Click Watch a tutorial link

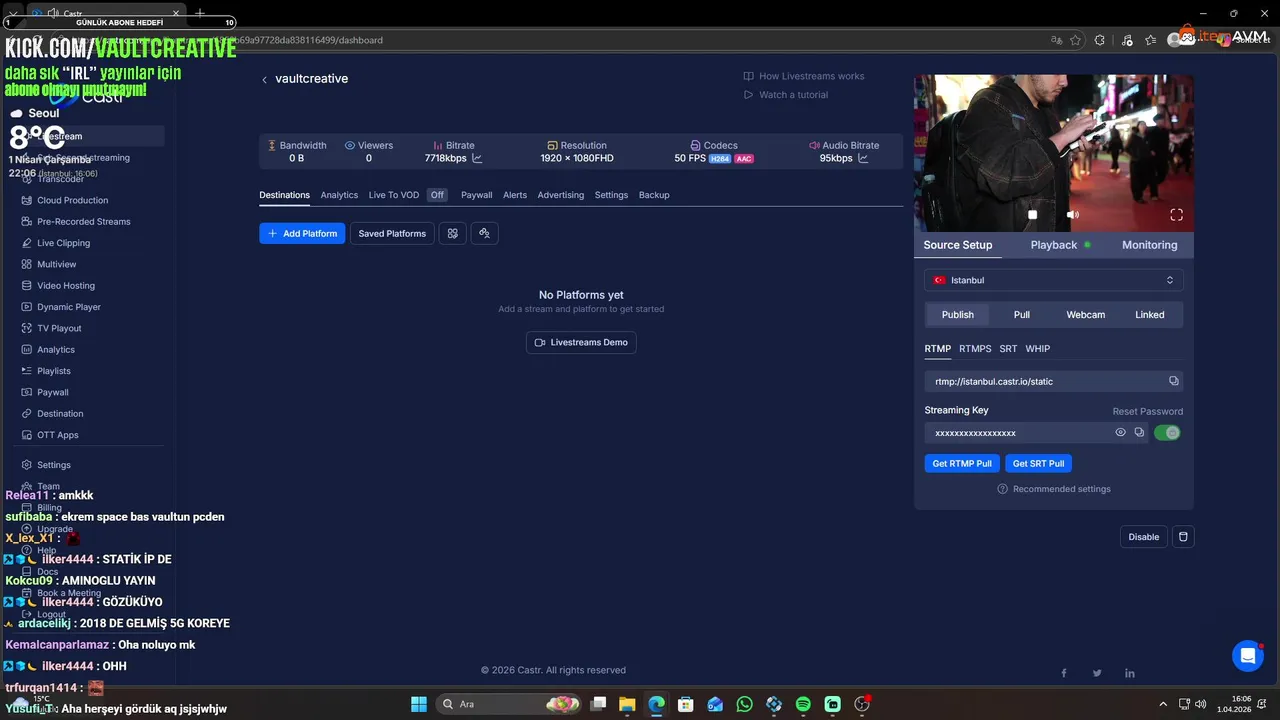pos(786,95)
